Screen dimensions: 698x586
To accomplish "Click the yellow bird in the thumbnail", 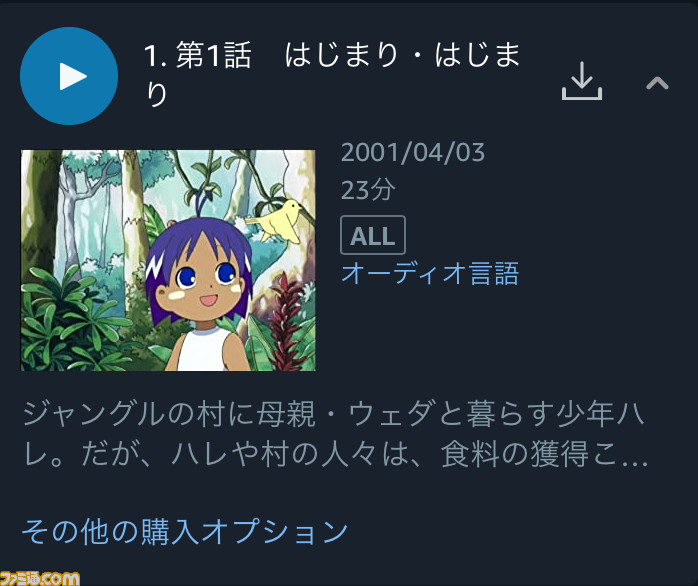I will [276, 221].
